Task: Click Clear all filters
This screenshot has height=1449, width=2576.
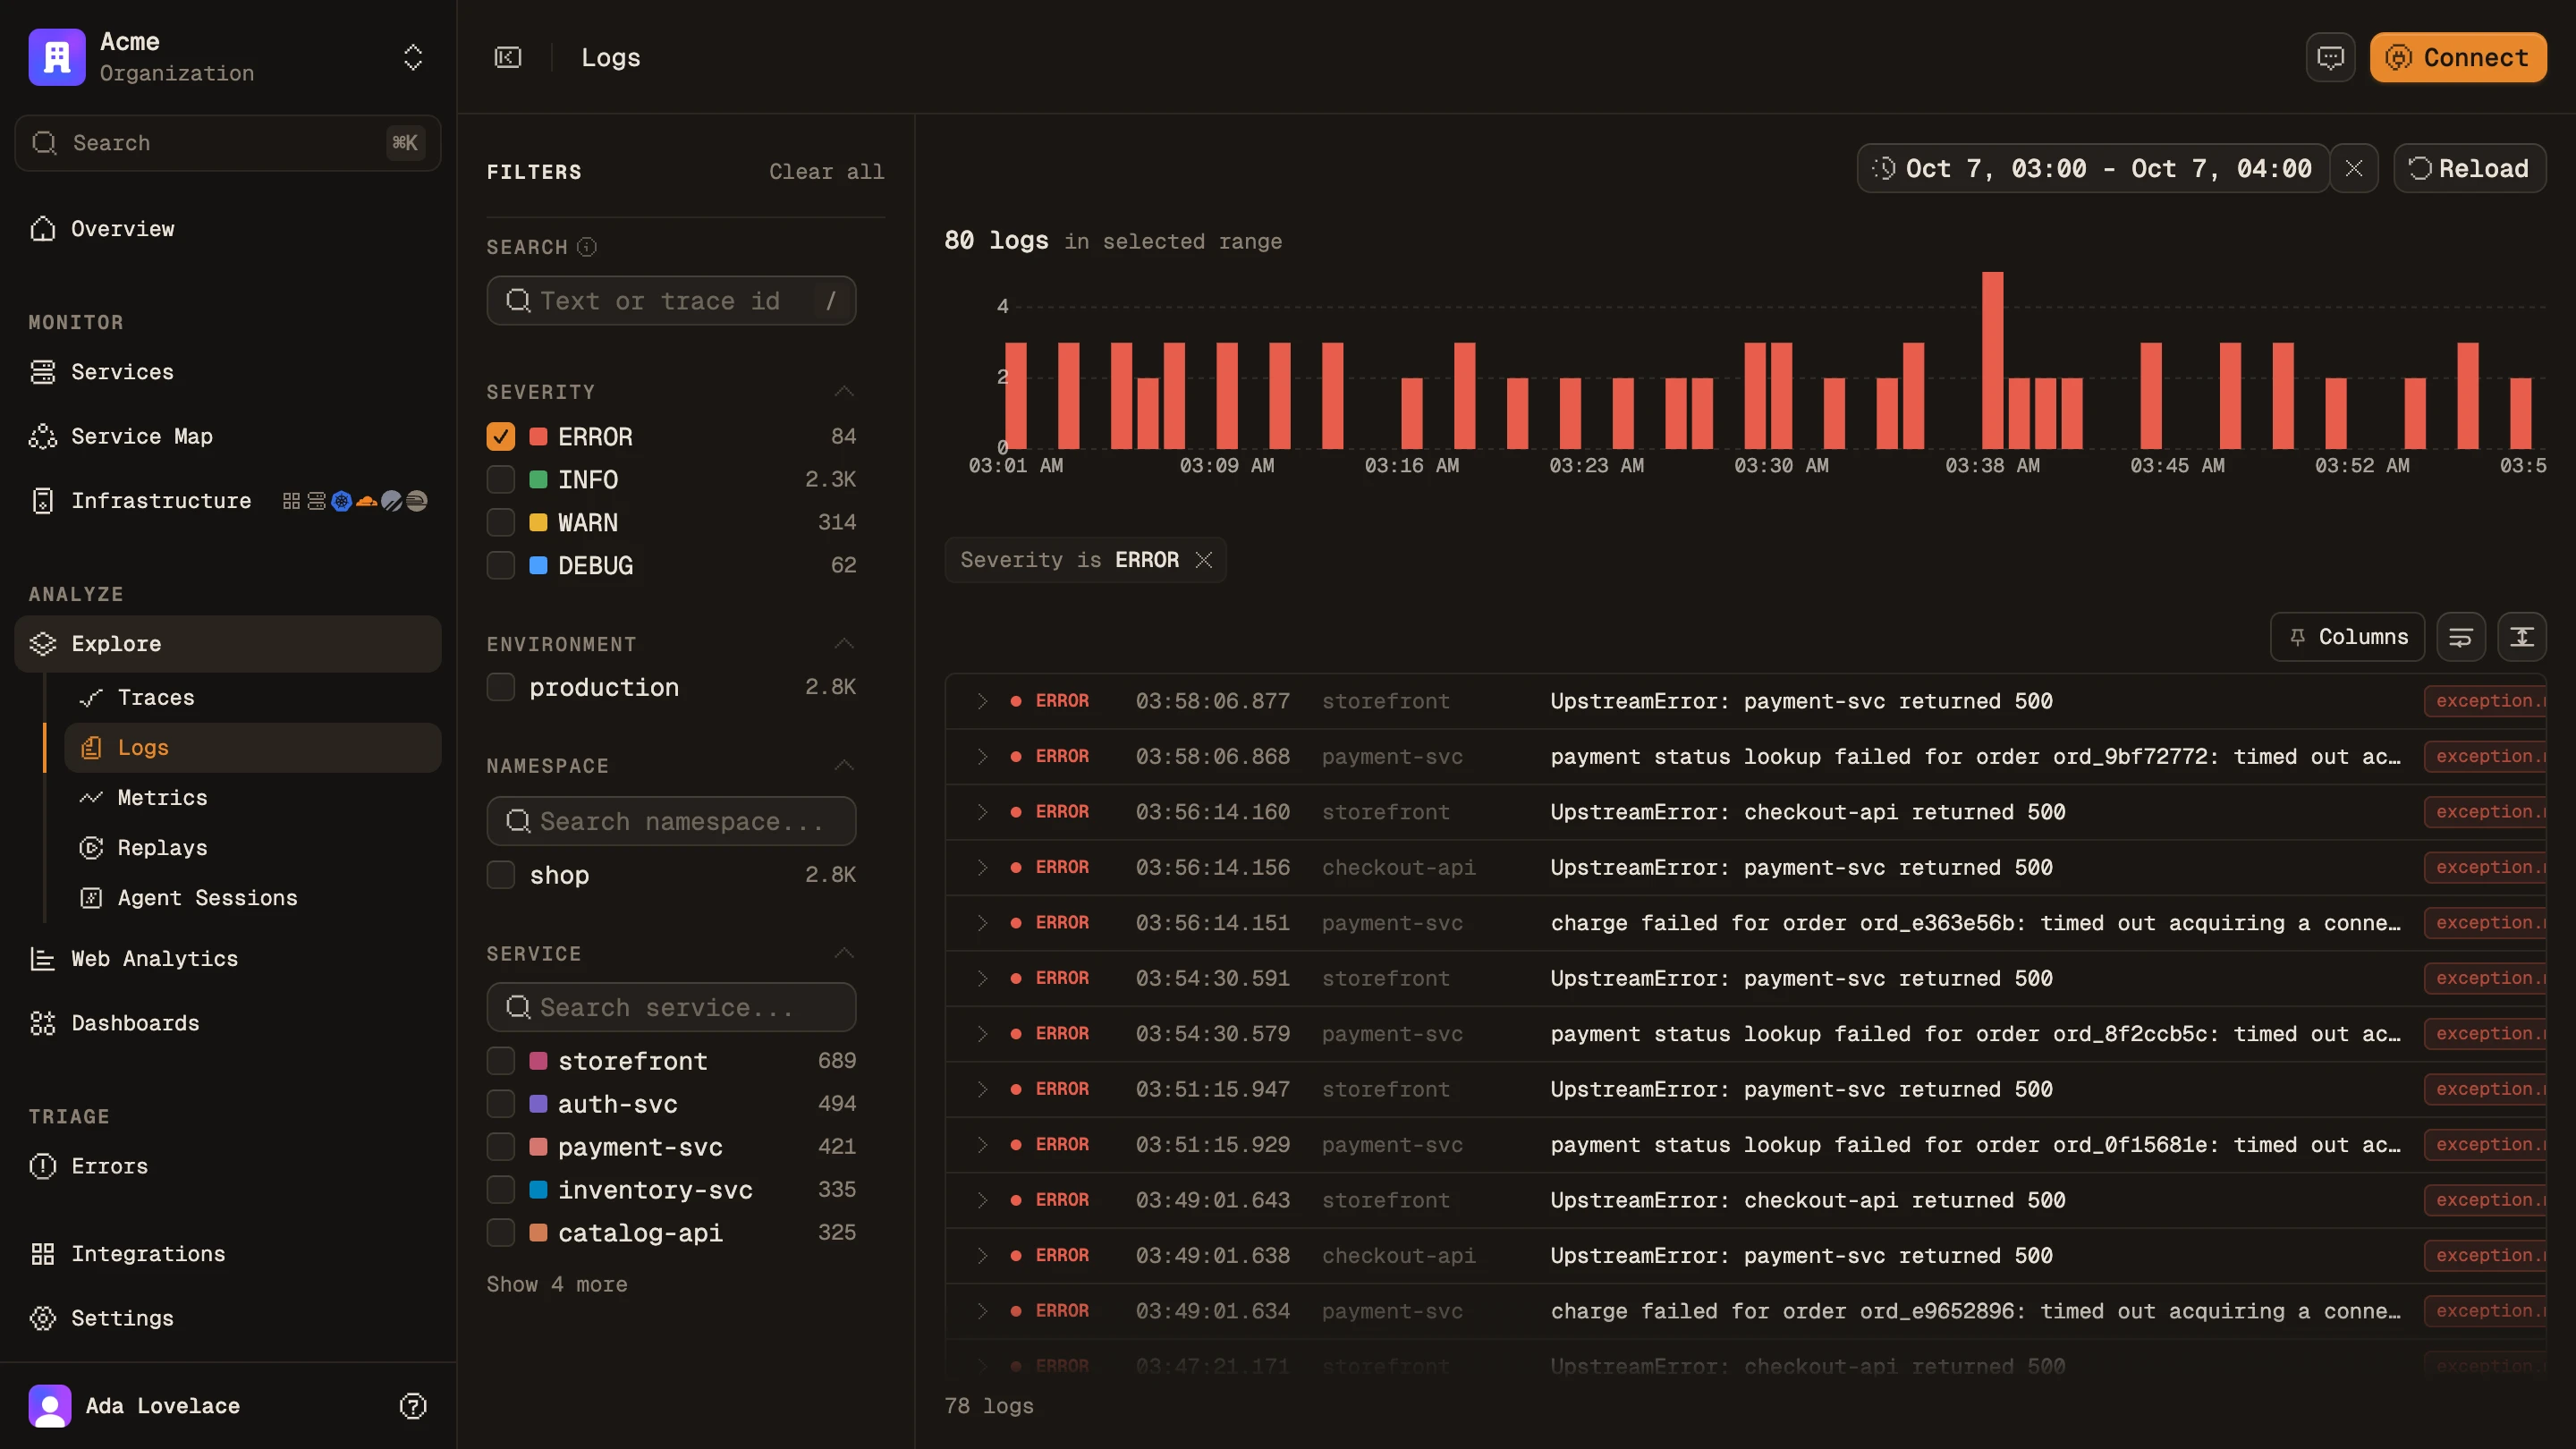Action: coord(826,172)
